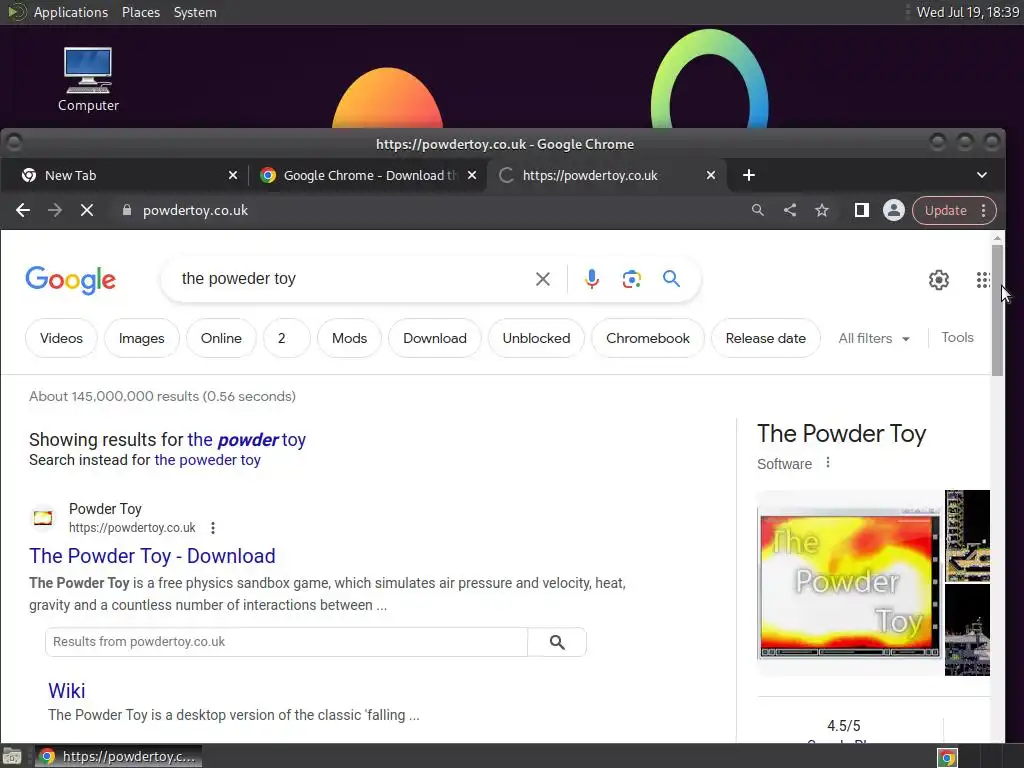Search by image with Google Lens icon
Image resolution: width=1024 pixels, height=768 pixels.
coord(632,280)
